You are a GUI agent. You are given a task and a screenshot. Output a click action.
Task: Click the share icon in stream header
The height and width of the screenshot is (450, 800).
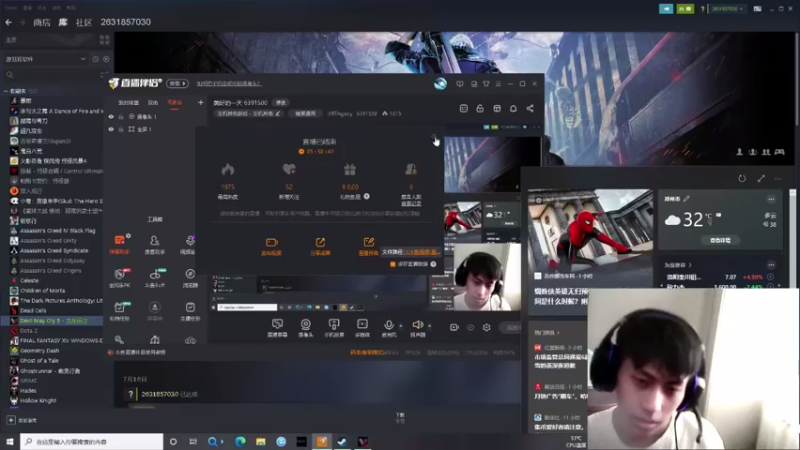point(530,108)
